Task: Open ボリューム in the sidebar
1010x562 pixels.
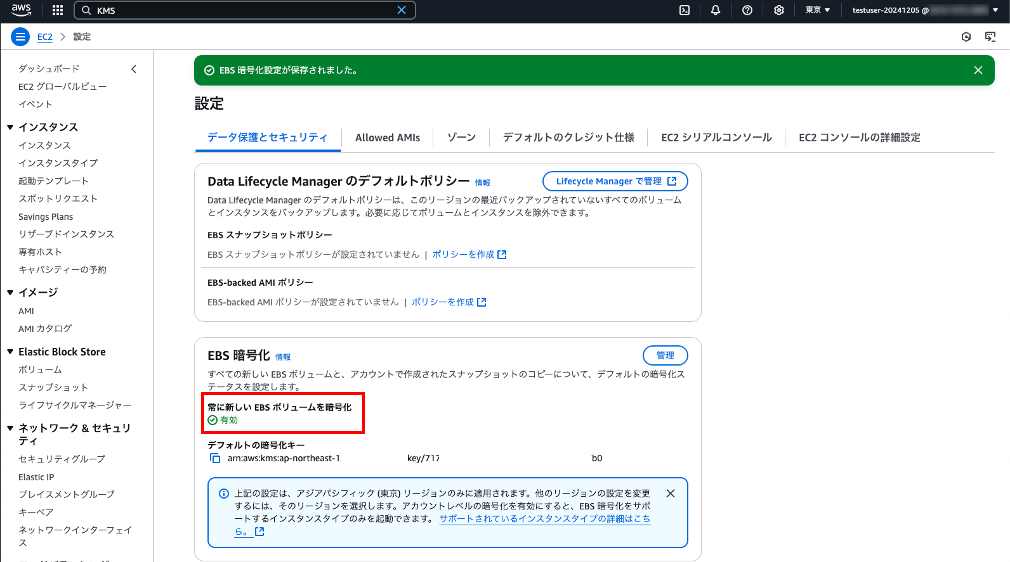Action: pyautogui.click(x=40, y=370)
